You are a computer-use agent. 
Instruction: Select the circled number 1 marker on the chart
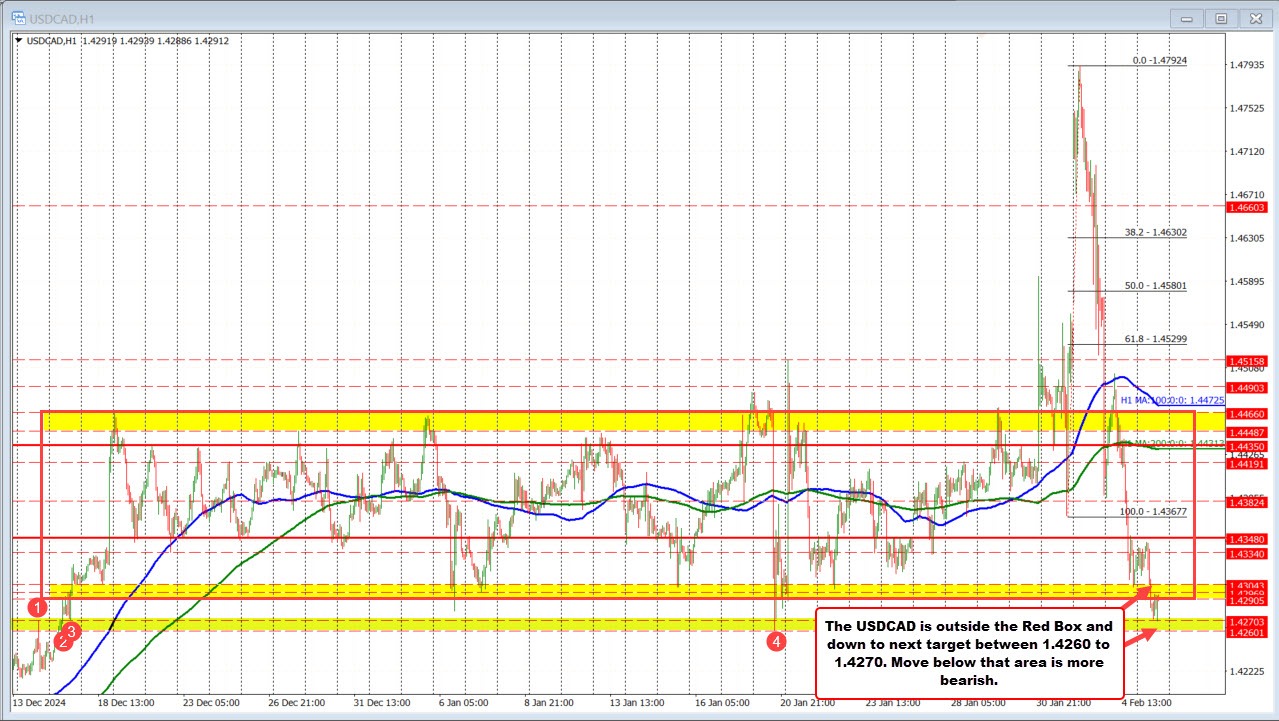[37, 605]
